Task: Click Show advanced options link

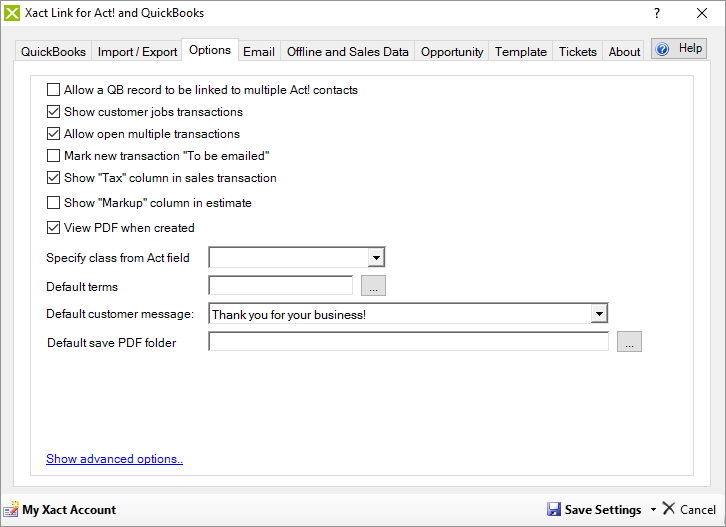Action: coord(114,459)
